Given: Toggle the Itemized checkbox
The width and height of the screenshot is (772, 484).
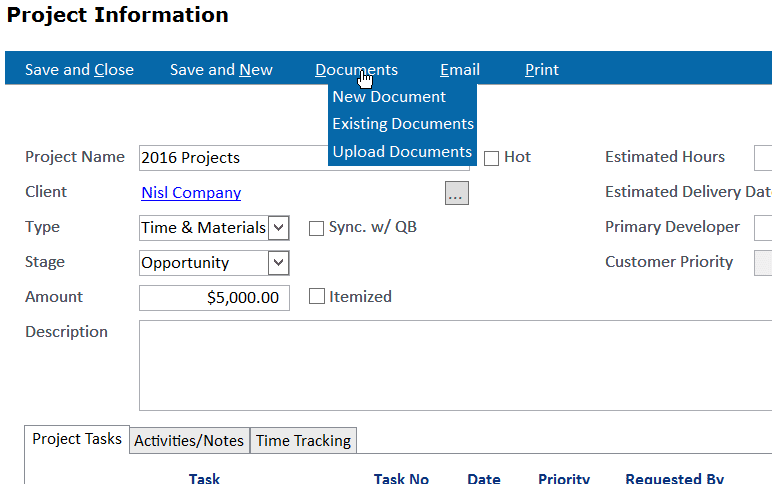Looking at the screenshot, I should (x=317, y=296).
